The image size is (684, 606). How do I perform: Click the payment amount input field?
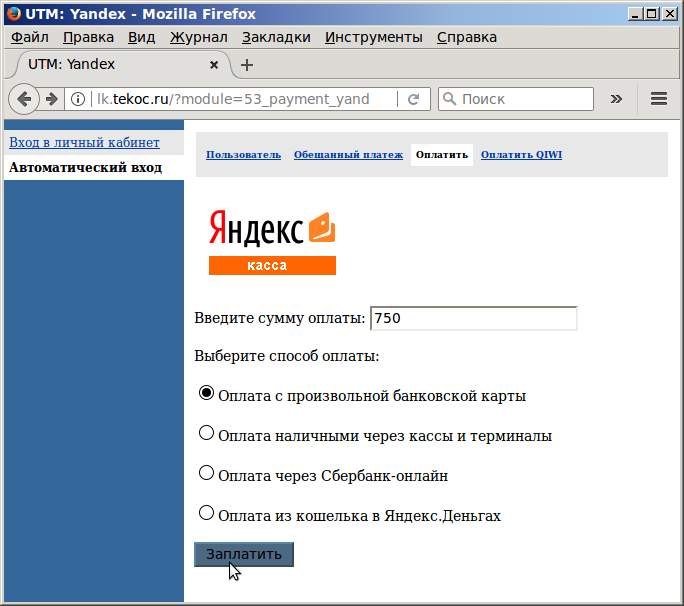473,318
